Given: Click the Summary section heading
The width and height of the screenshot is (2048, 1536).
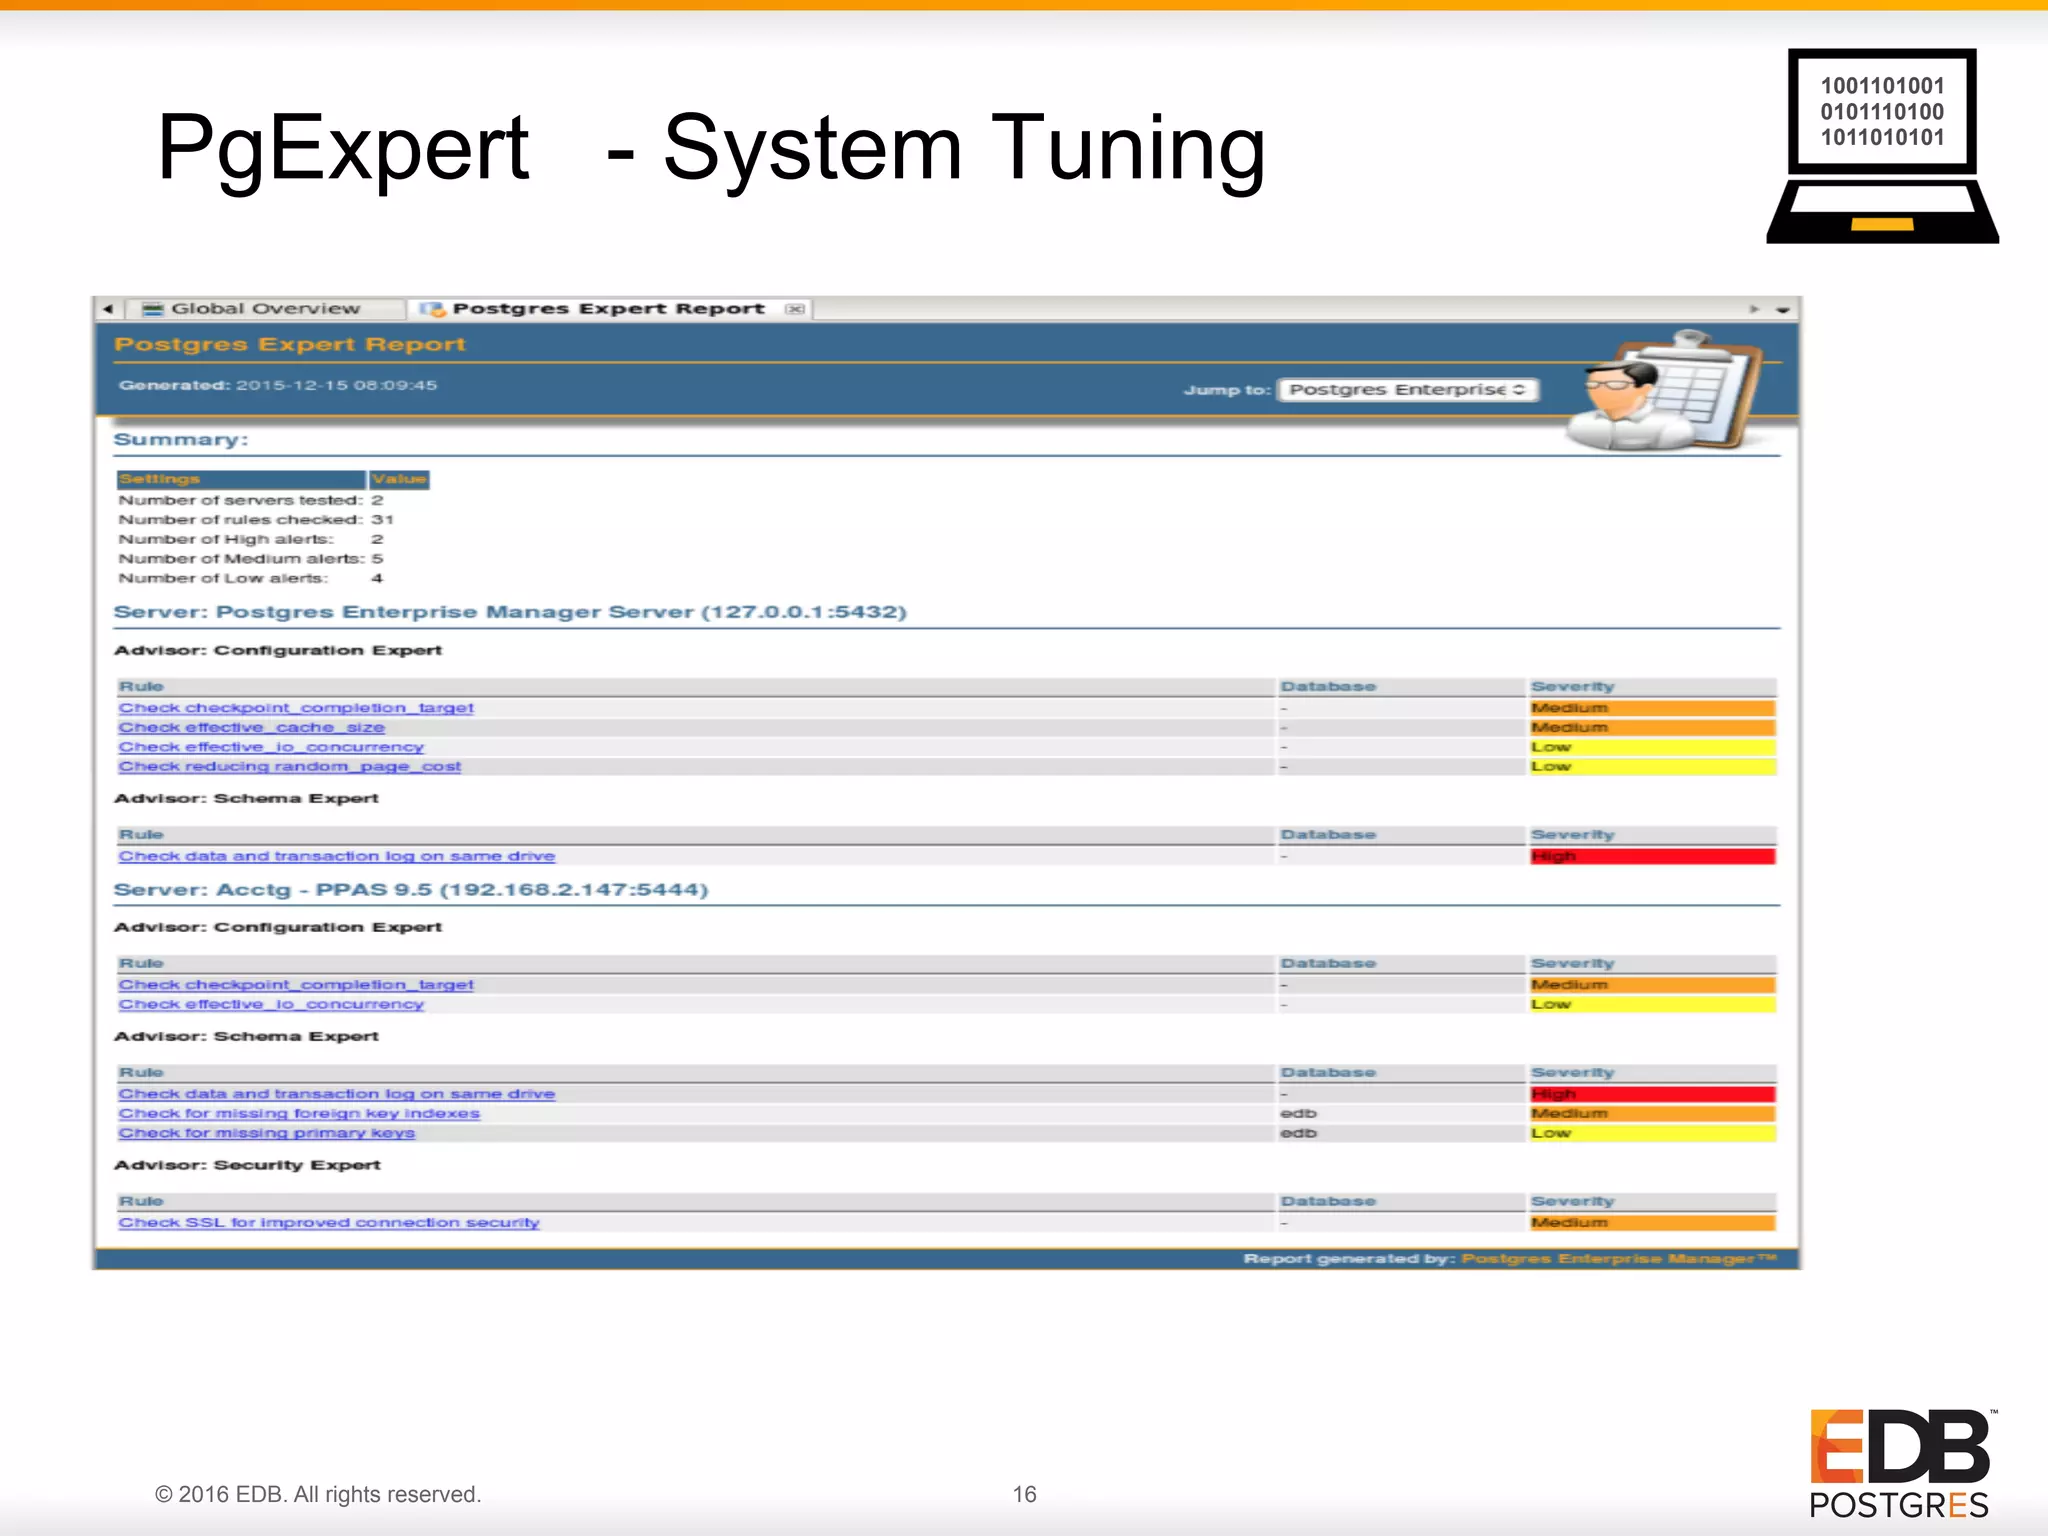Looking at the screenshot, I should (x=181, y=440).
